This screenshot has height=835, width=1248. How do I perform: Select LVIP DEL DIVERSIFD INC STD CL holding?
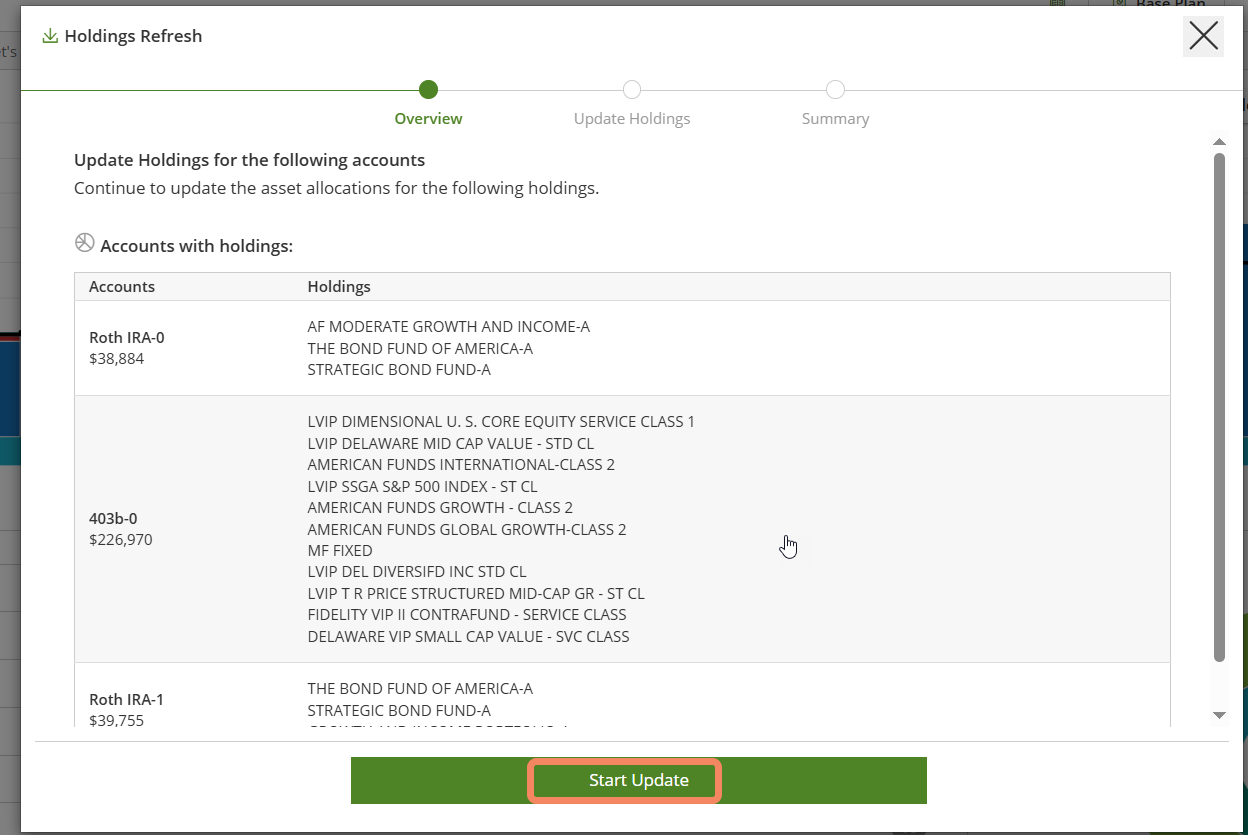tap(417, 572)
